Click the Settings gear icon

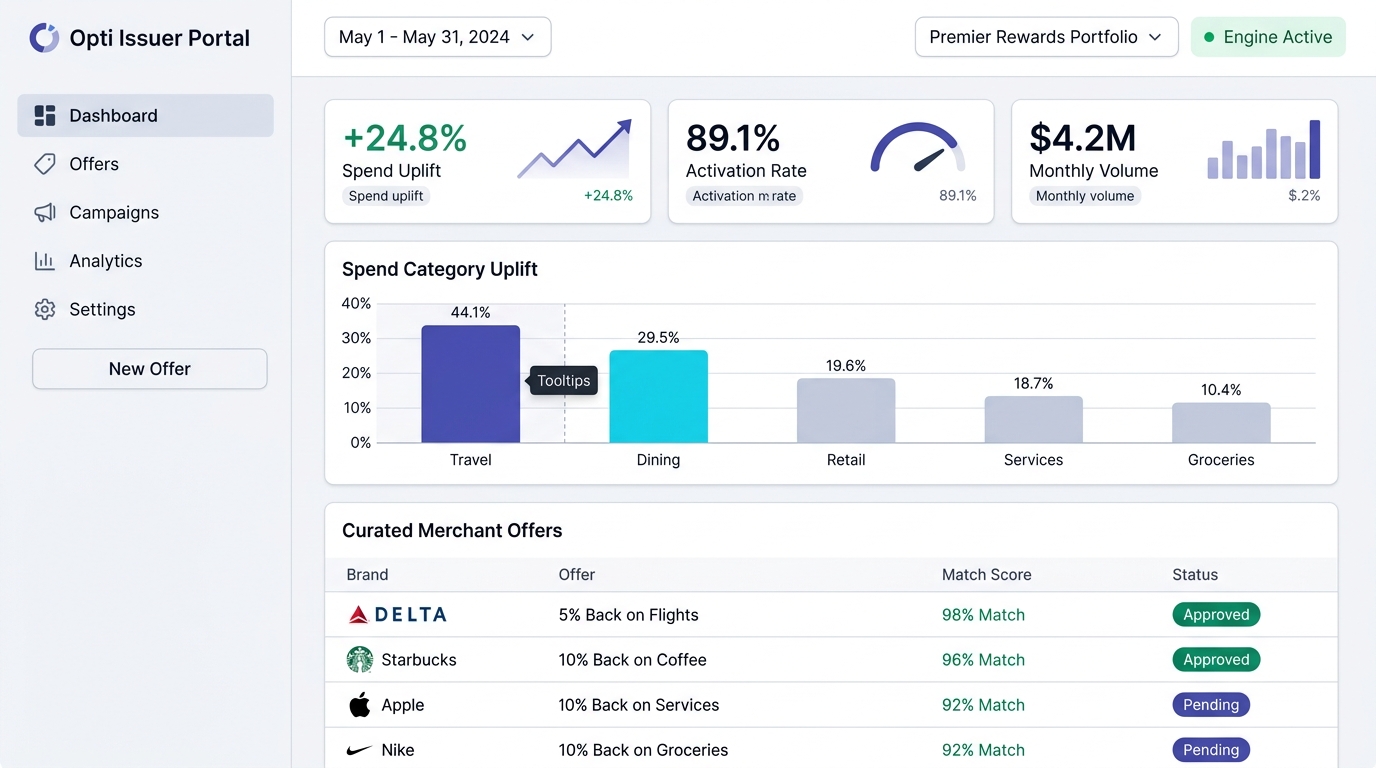tap(45, 310)
